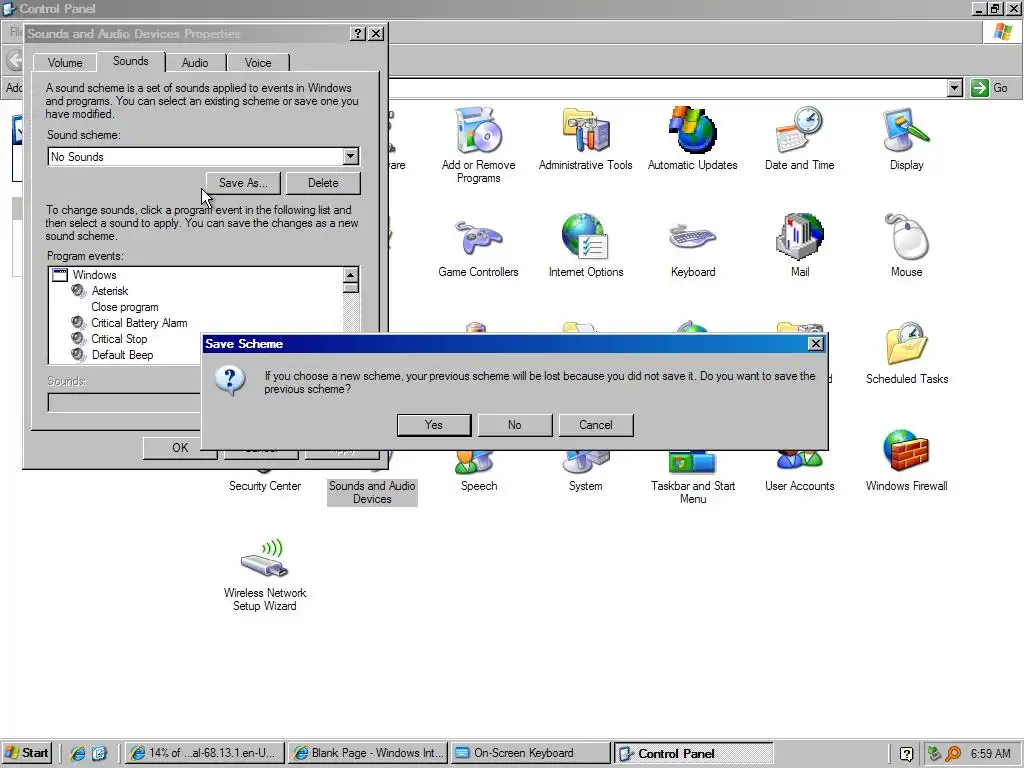Image resolution: width=1024 pixels, height=768 pixels.
Task: Click Program events scroll up arrow
Action: [351, 275]
